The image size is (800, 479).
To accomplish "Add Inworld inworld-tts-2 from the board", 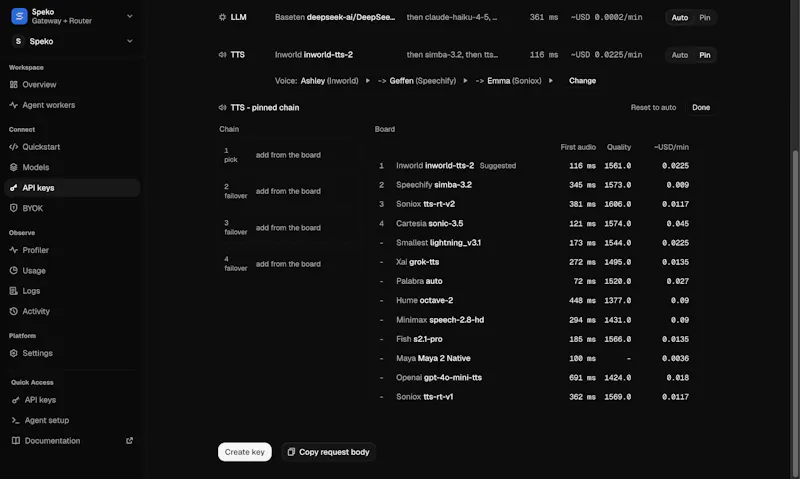I will coord(534,166).
